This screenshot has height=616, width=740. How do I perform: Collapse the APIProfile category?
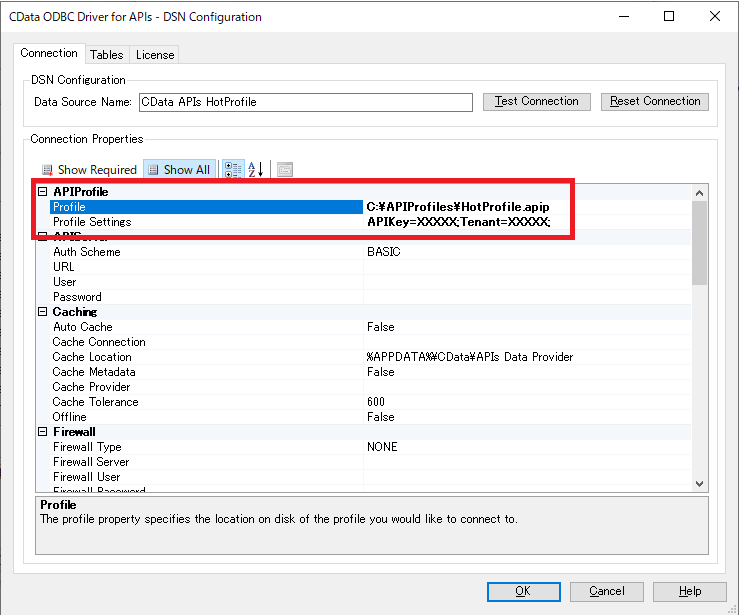pyautogui.click(x=42, y=192)
